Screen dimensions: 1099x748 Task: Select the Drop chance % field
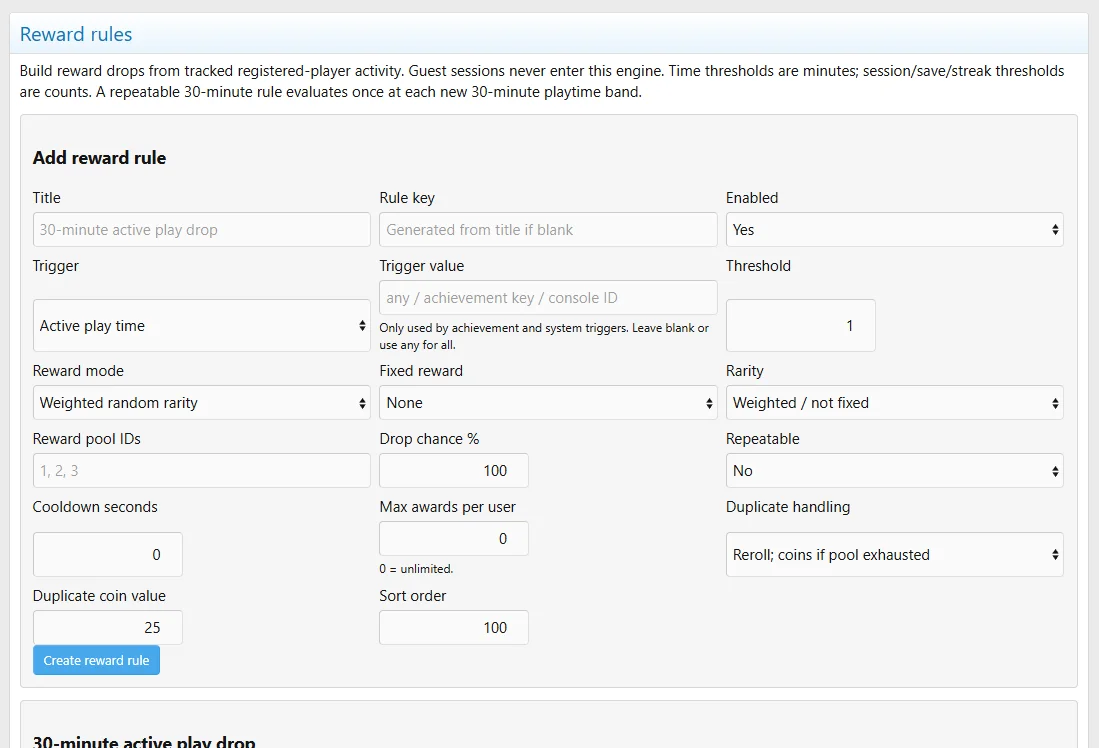[453, 470]
